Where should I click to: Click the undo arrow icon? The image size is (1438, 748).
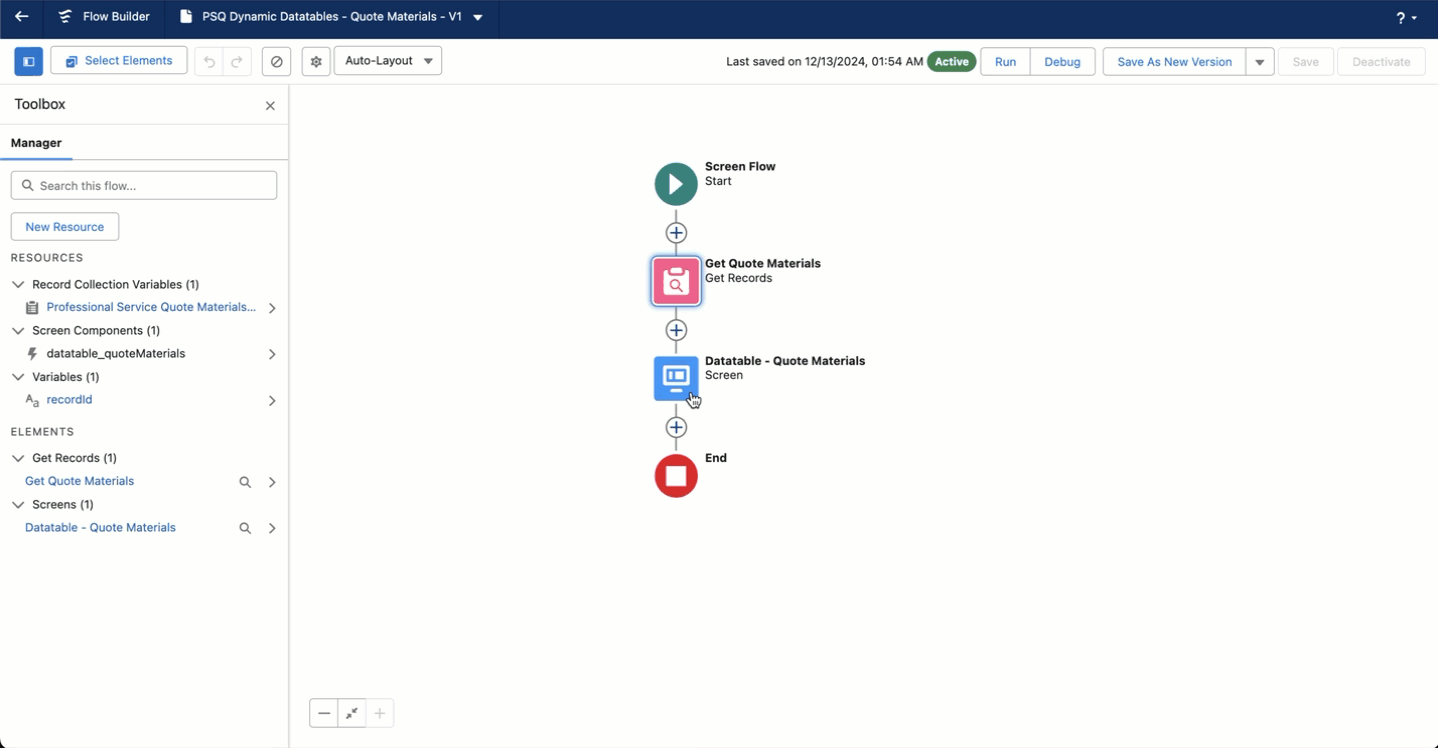pos(209,62)
